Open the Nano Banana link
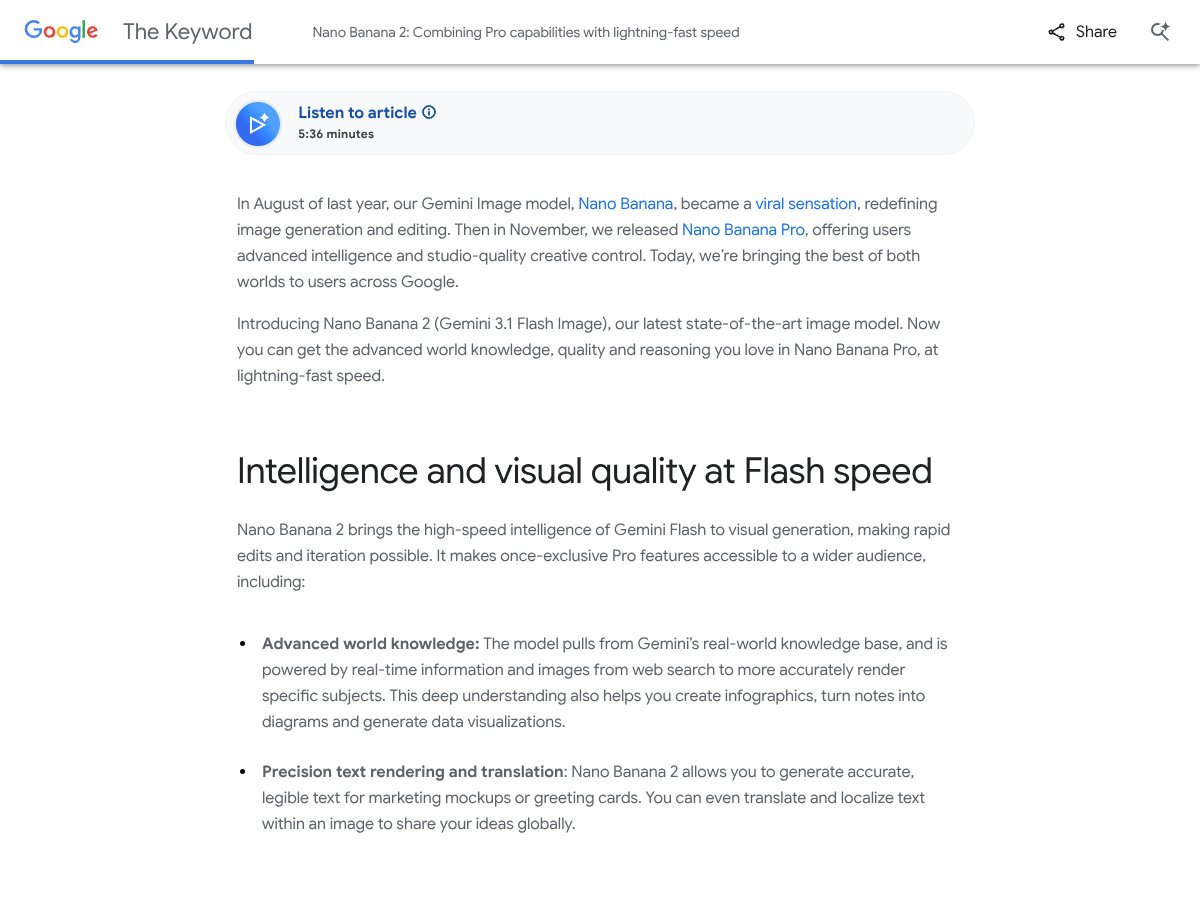This screenshot has height=900, width=1200. pos(625,204)
